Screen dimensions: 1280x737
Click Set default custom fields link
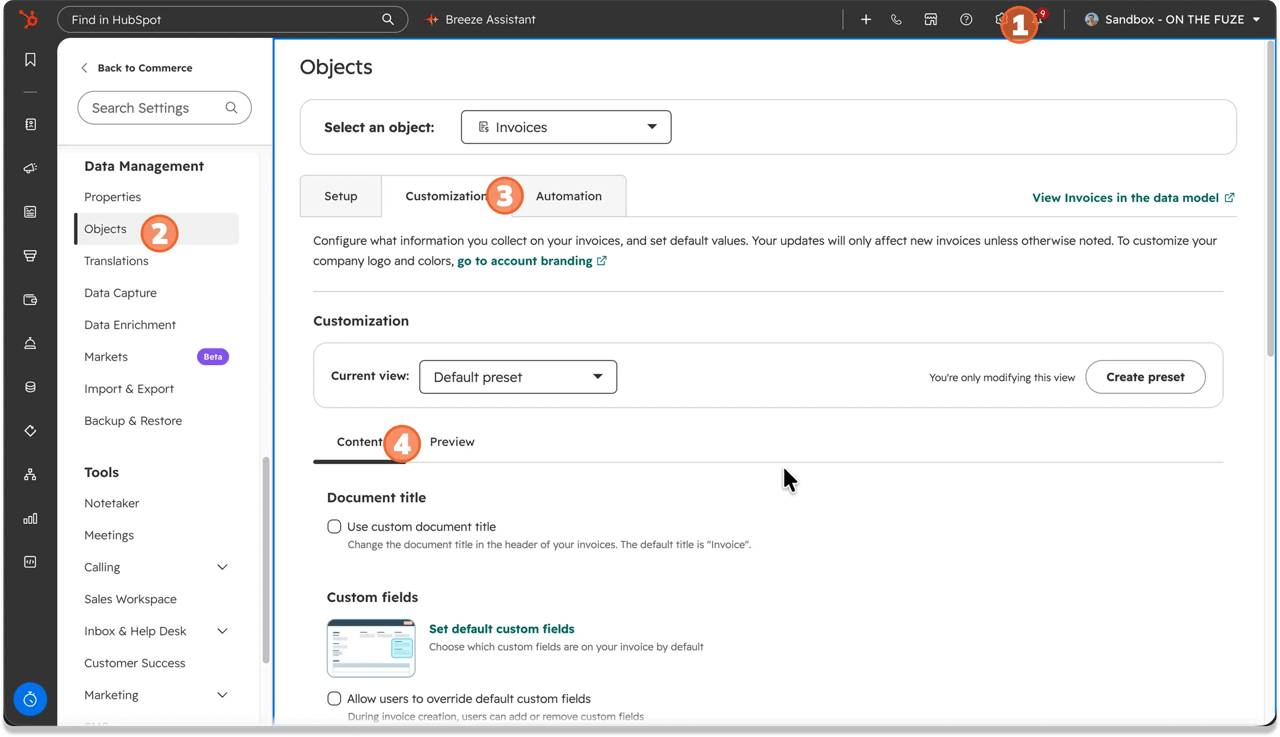pyautogui.click(x=502, y=629)
